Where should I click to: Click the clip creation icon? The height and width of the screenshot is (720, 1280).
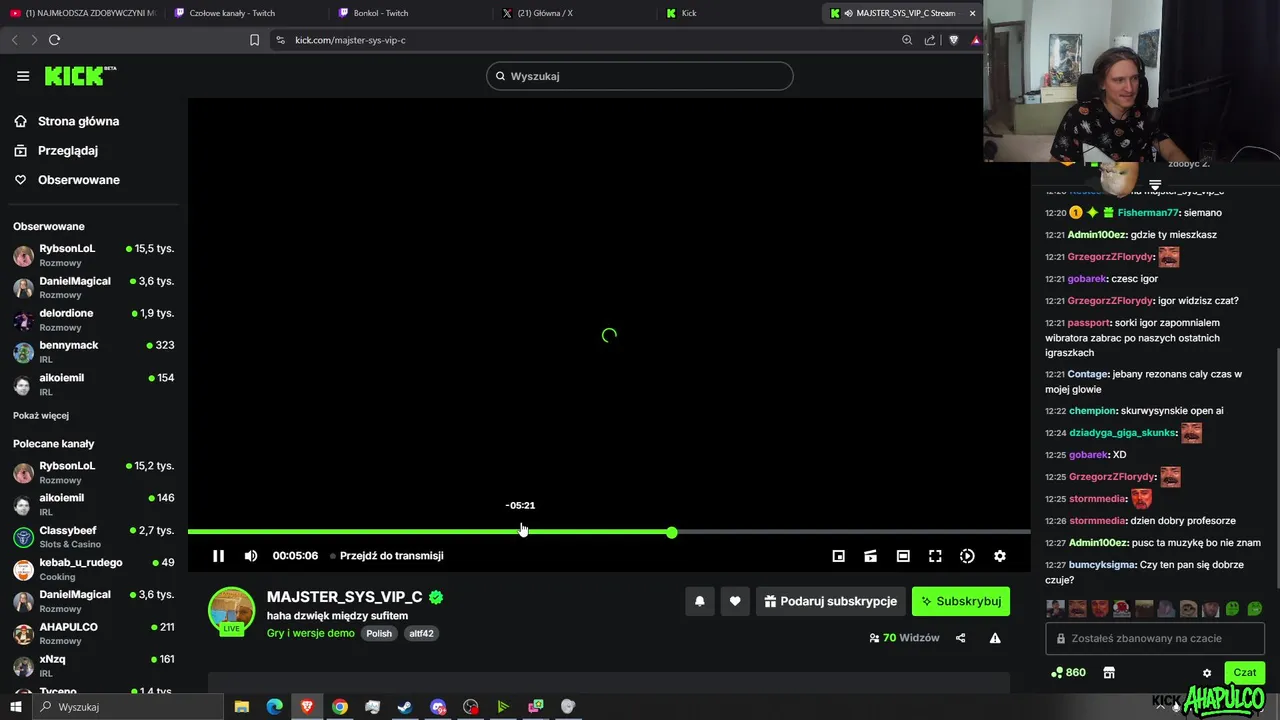coord(871,556)
